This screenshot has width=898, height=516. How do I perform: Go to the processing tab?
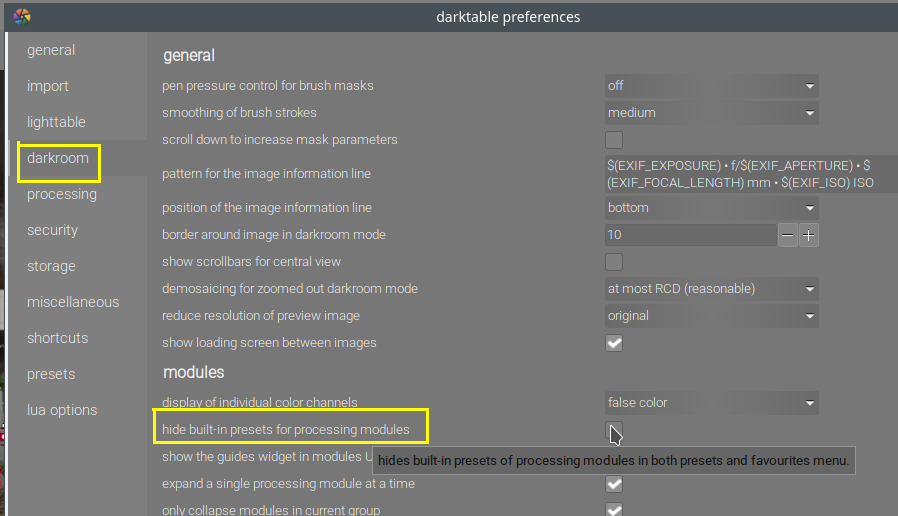click(62, 194)
